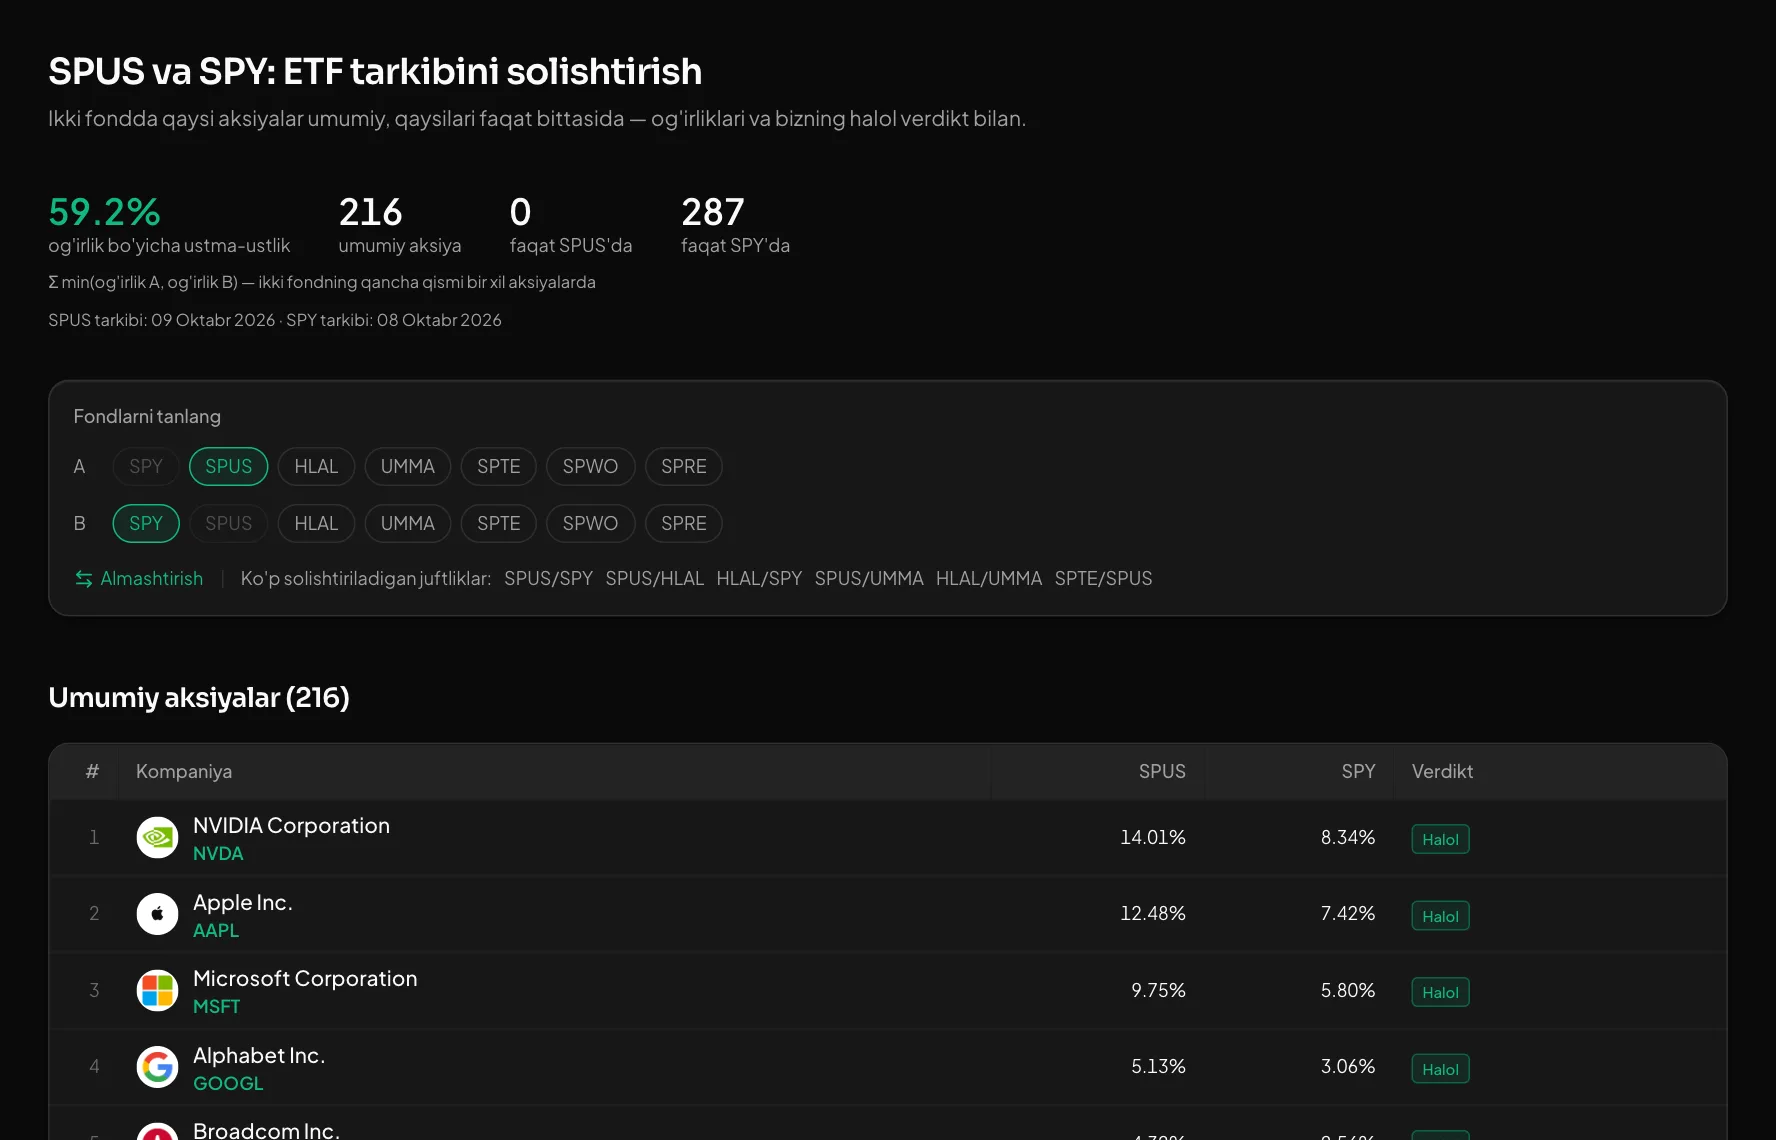Viewport: 1776px width, 1140px height.
Task: Click the 59.2% overlap value
Action: pos(105,212)
